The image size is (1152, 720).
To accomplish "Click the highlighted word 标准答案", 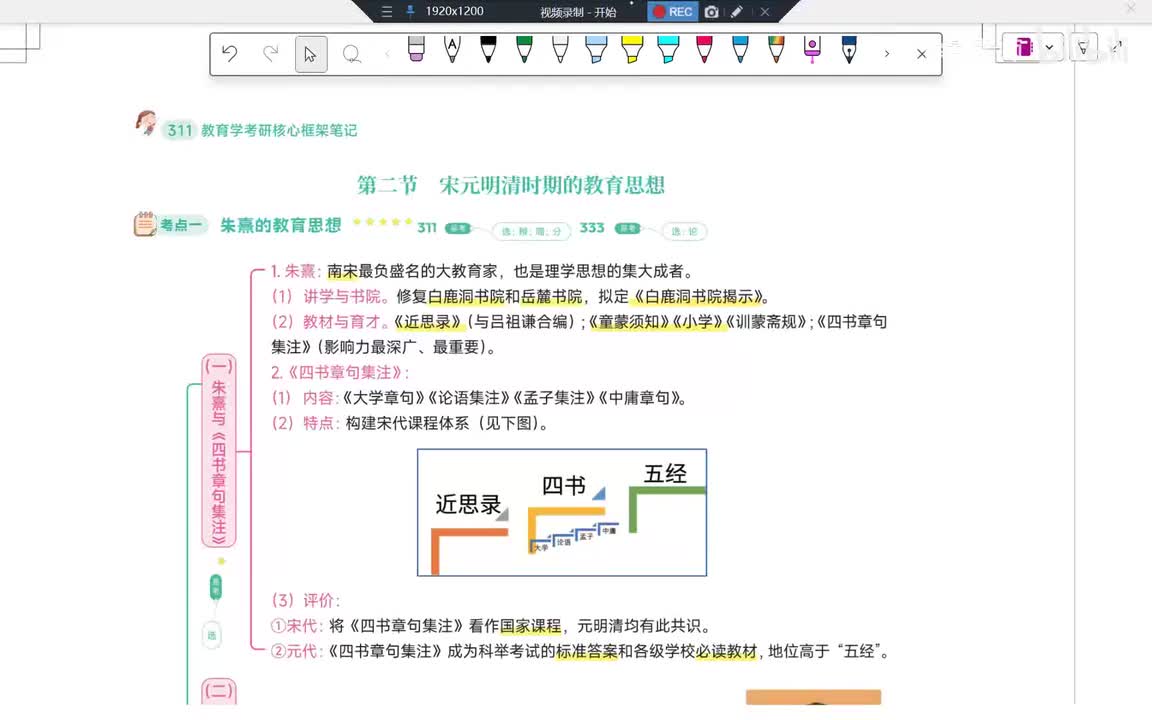I will (586, 651).
